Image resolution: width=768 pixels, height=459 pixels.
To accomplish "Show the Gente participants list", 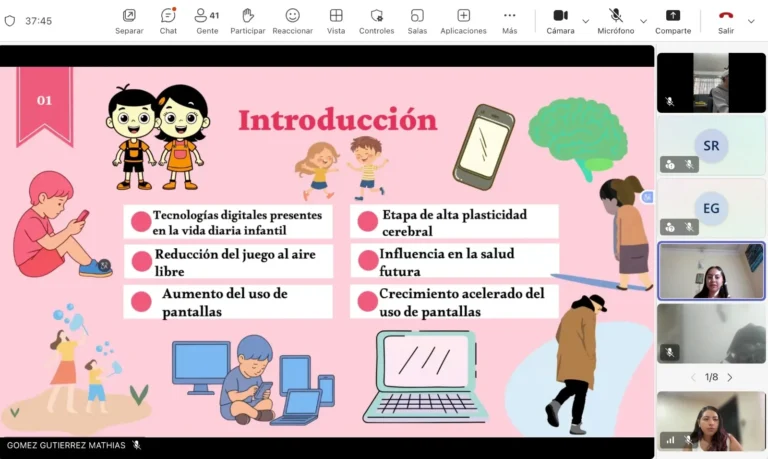I will [x=207, y=20].
